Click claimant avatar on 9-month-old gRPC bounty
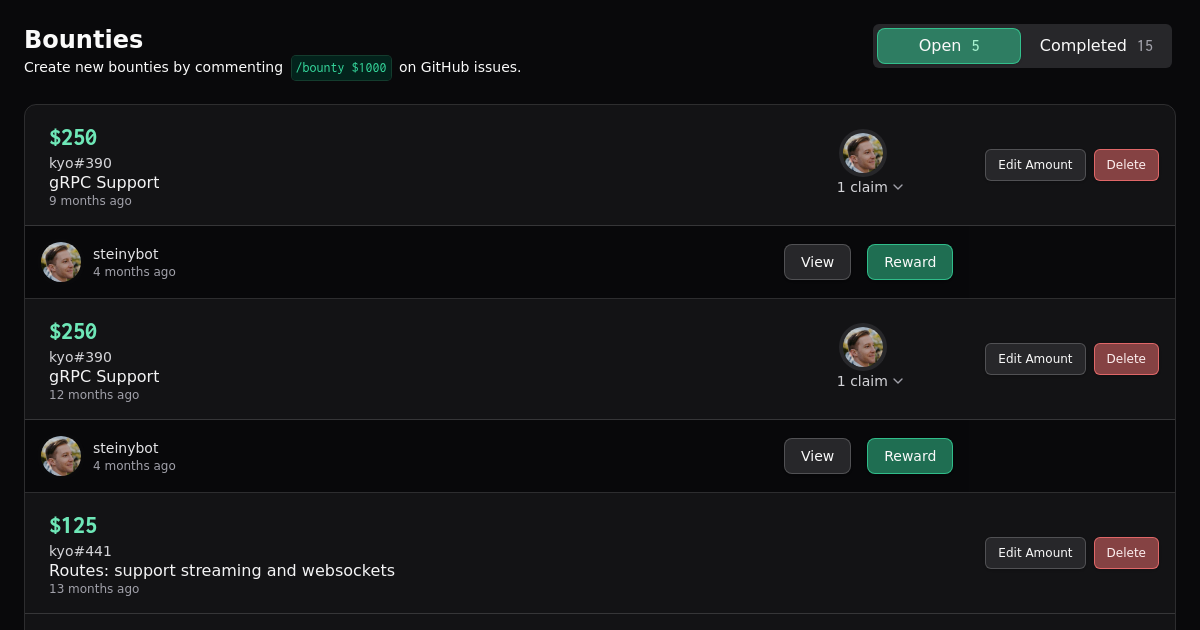 (x=862, y=153)
